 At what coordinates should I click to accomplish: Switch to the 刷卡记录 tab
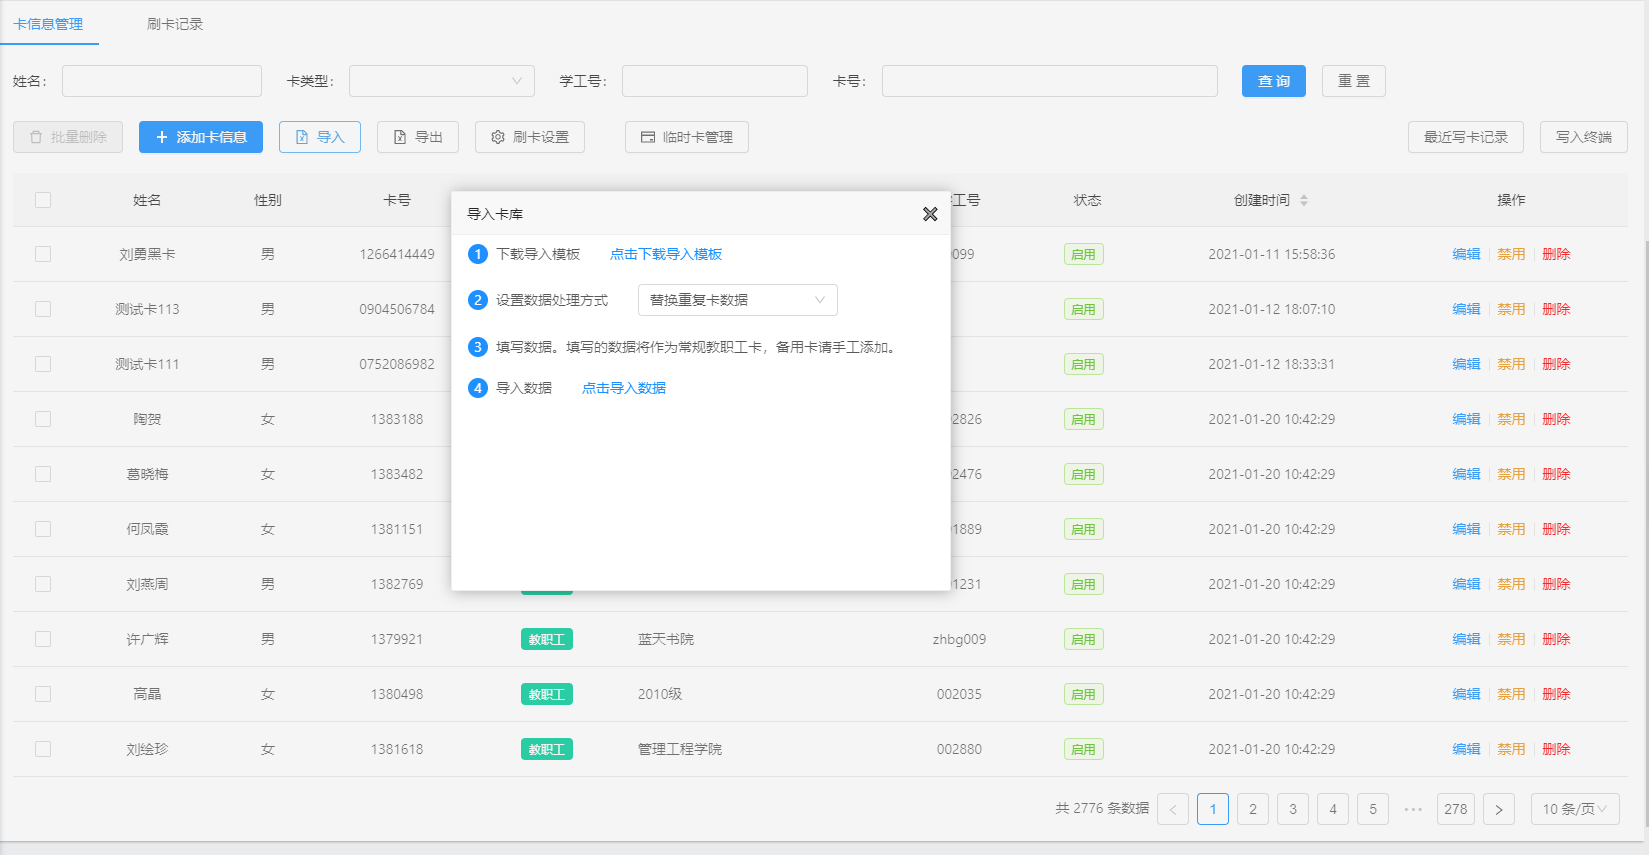click(x=175, y=24)
